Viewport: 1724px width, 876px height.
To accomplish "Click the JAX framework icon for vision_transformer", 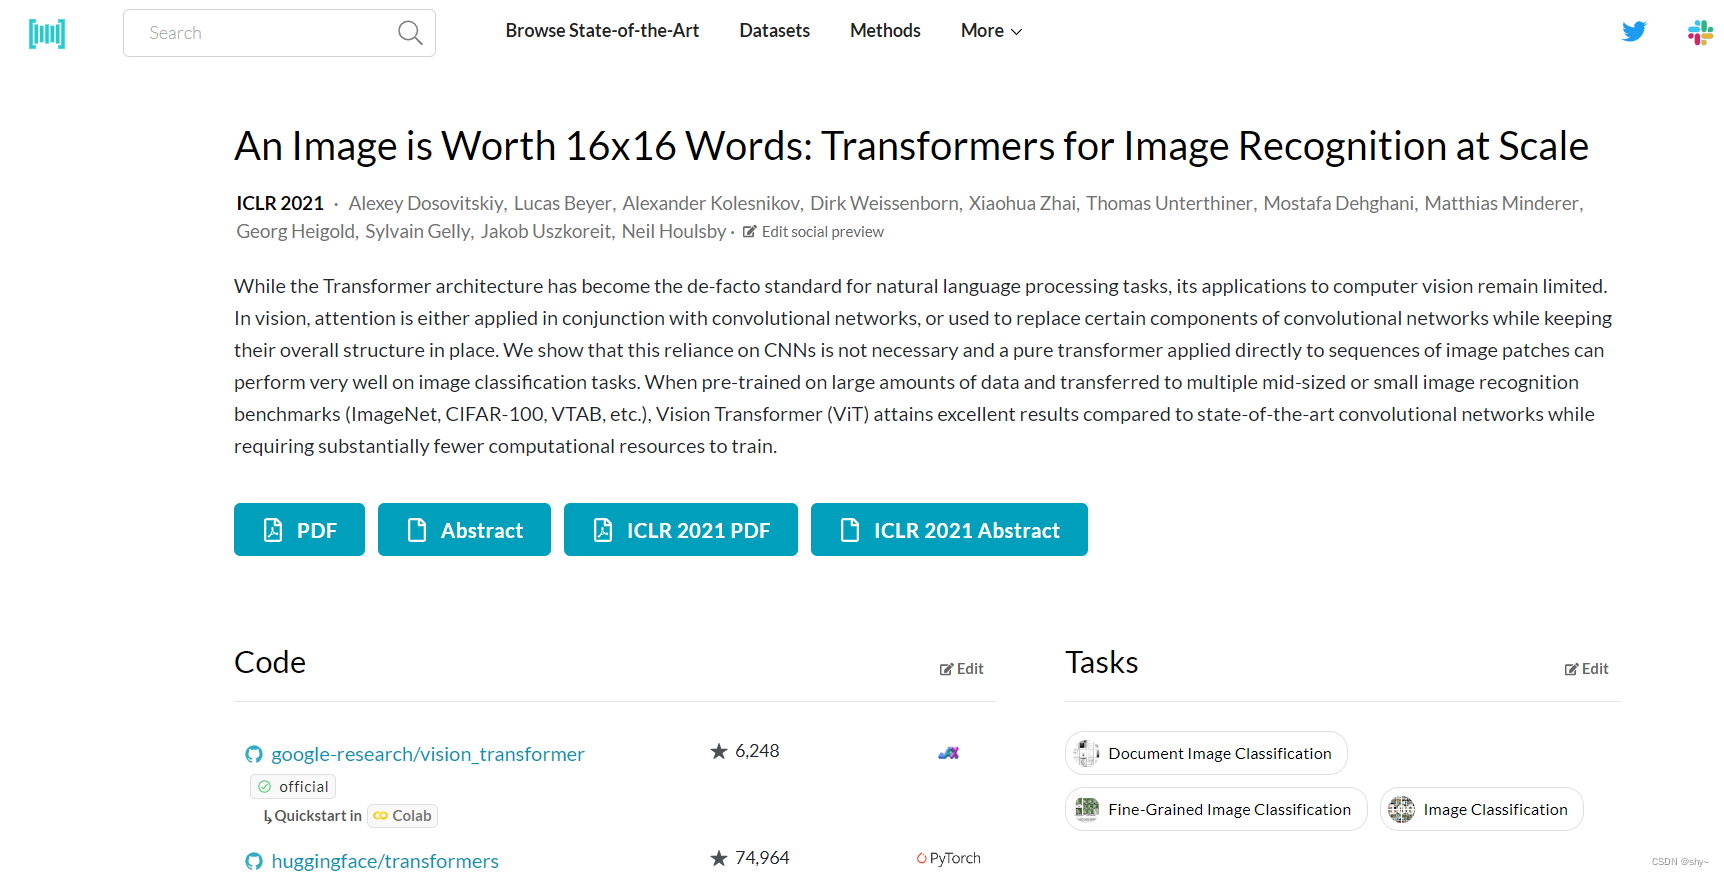I will [x=948, y=752].
